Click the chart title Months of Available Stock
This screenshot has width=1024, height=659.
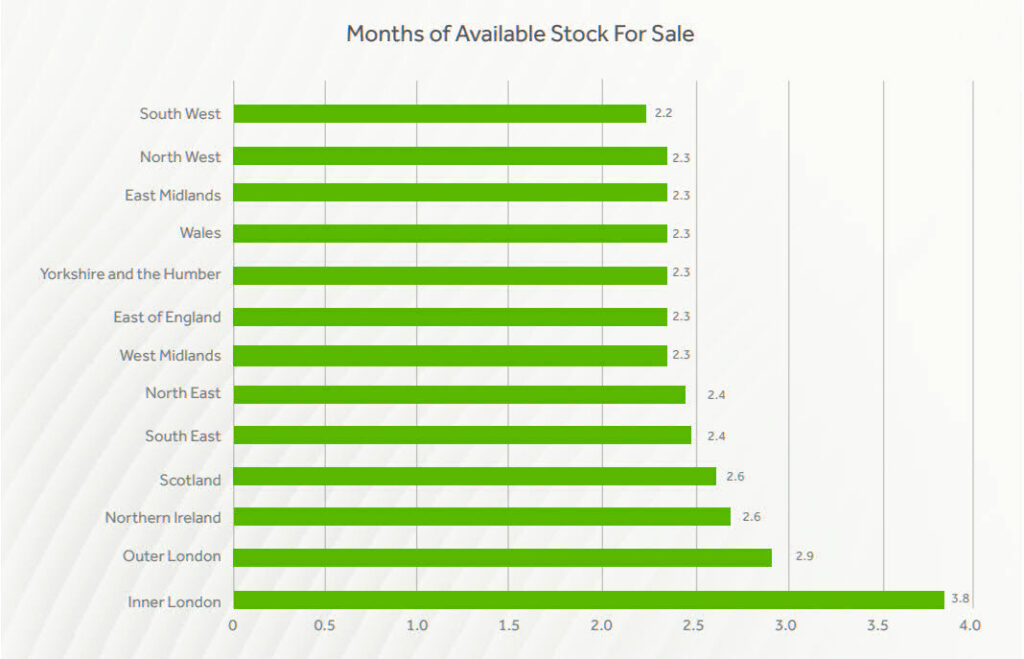520,34
